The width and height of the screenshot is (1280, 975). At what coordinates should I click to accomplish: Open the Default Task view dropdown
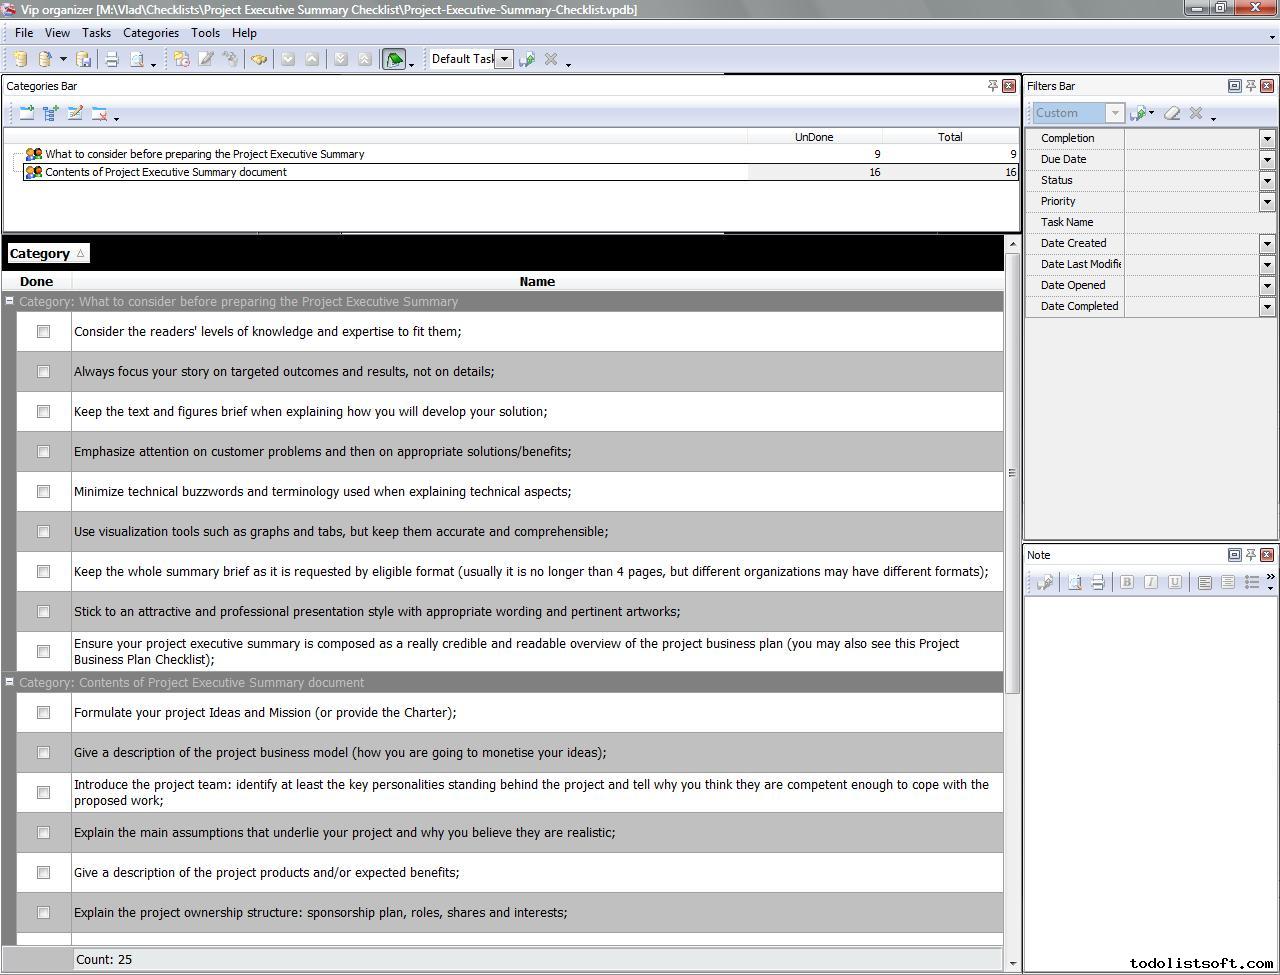[x=505, y=59]
